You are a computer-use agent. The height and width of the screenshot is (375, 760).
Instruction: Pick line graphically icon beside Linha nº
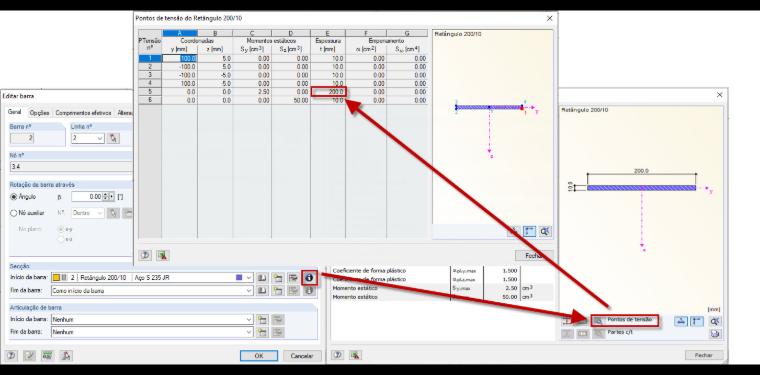pyautogui.click(x=113, y=139)
